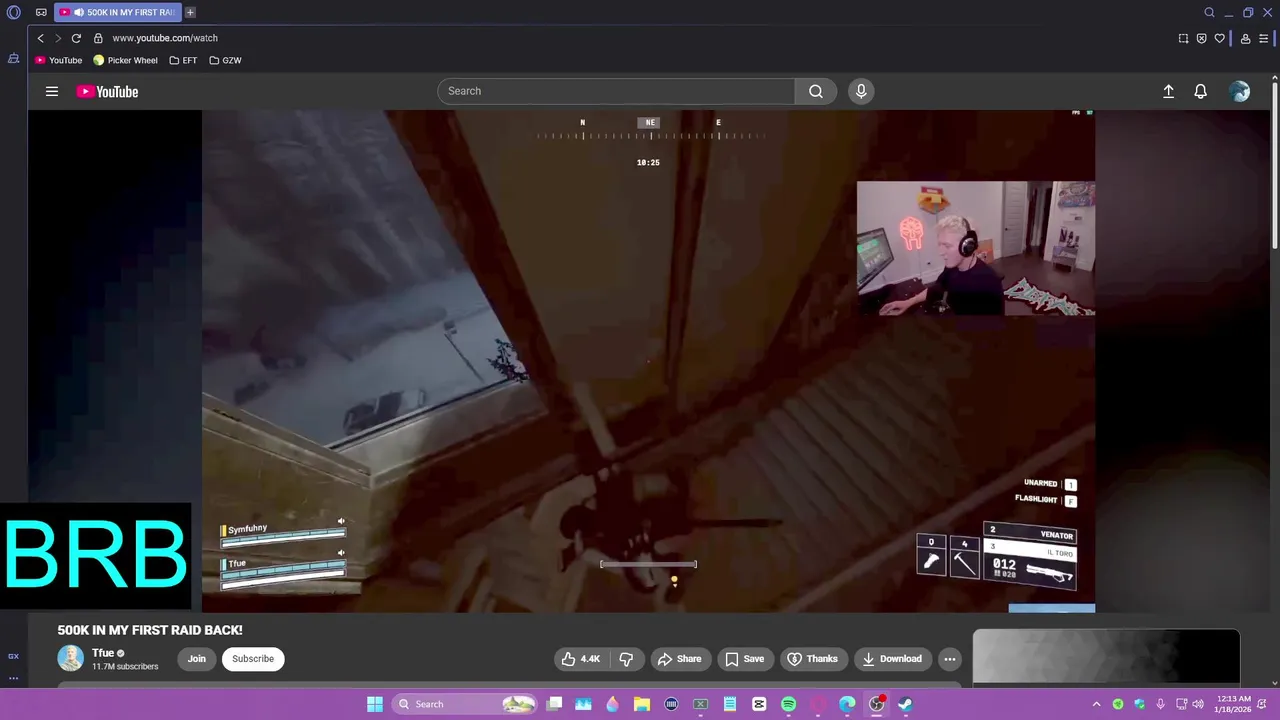Open the Easy Setup panel
Screen dimensions: 1280x720
(1263, 38)
